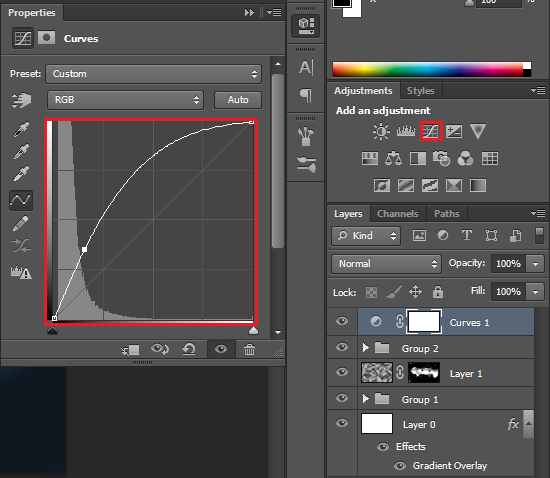550x478 pixels.
Task: Open the Normal blend mode dropdown
Action: (x=386, y=264)
